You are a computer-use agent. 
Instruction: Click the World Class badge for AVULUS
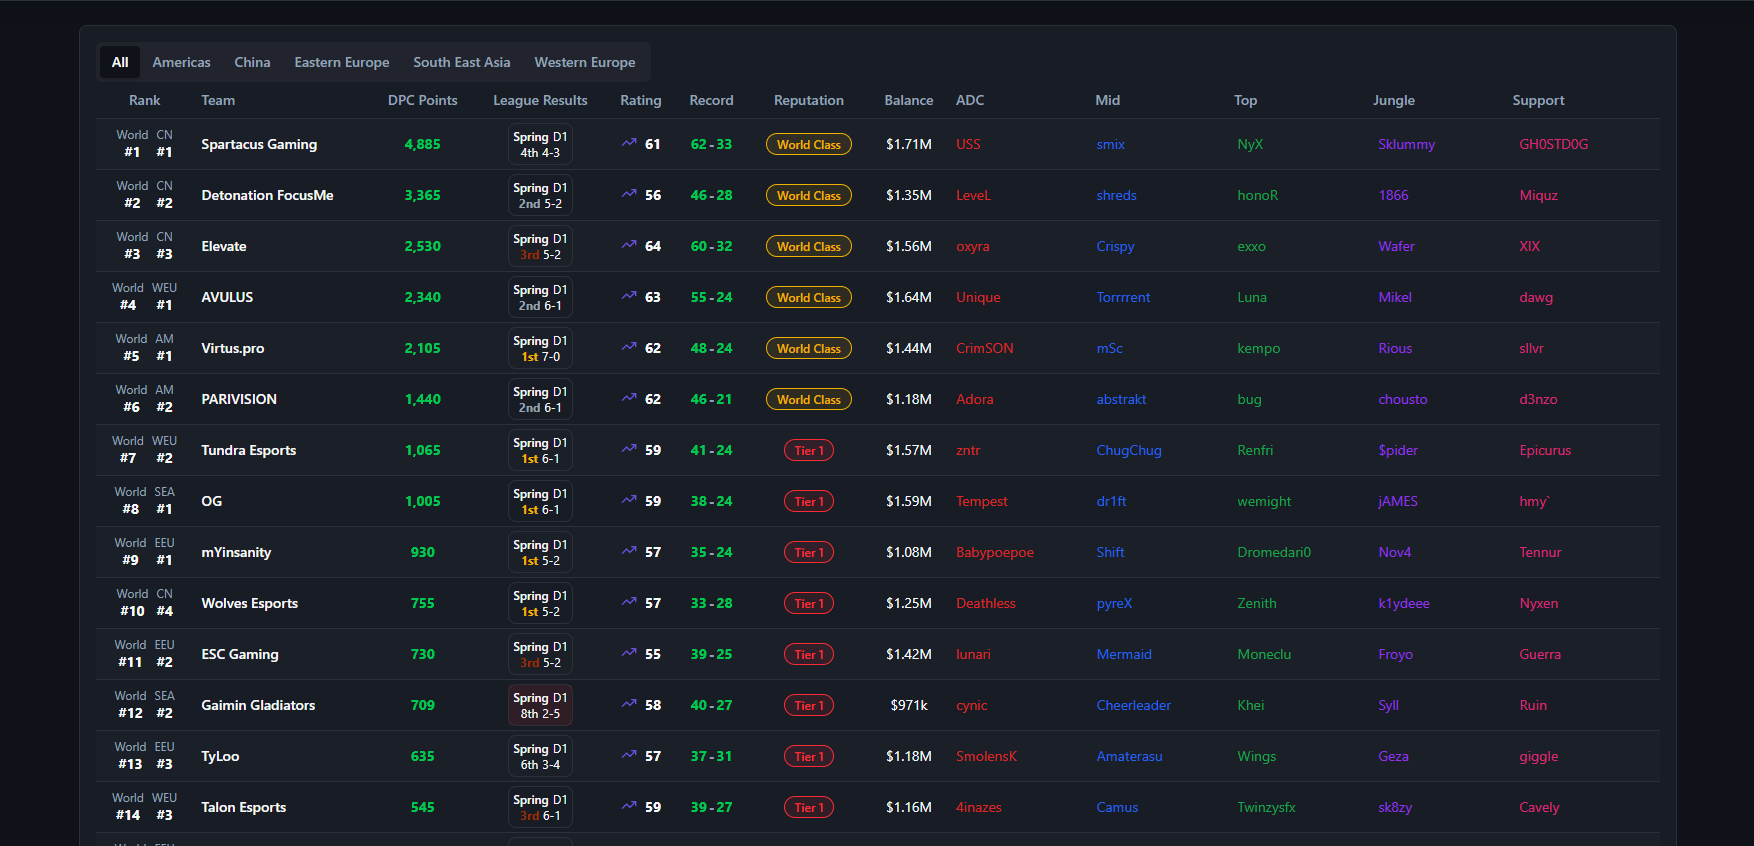[808, 297]
